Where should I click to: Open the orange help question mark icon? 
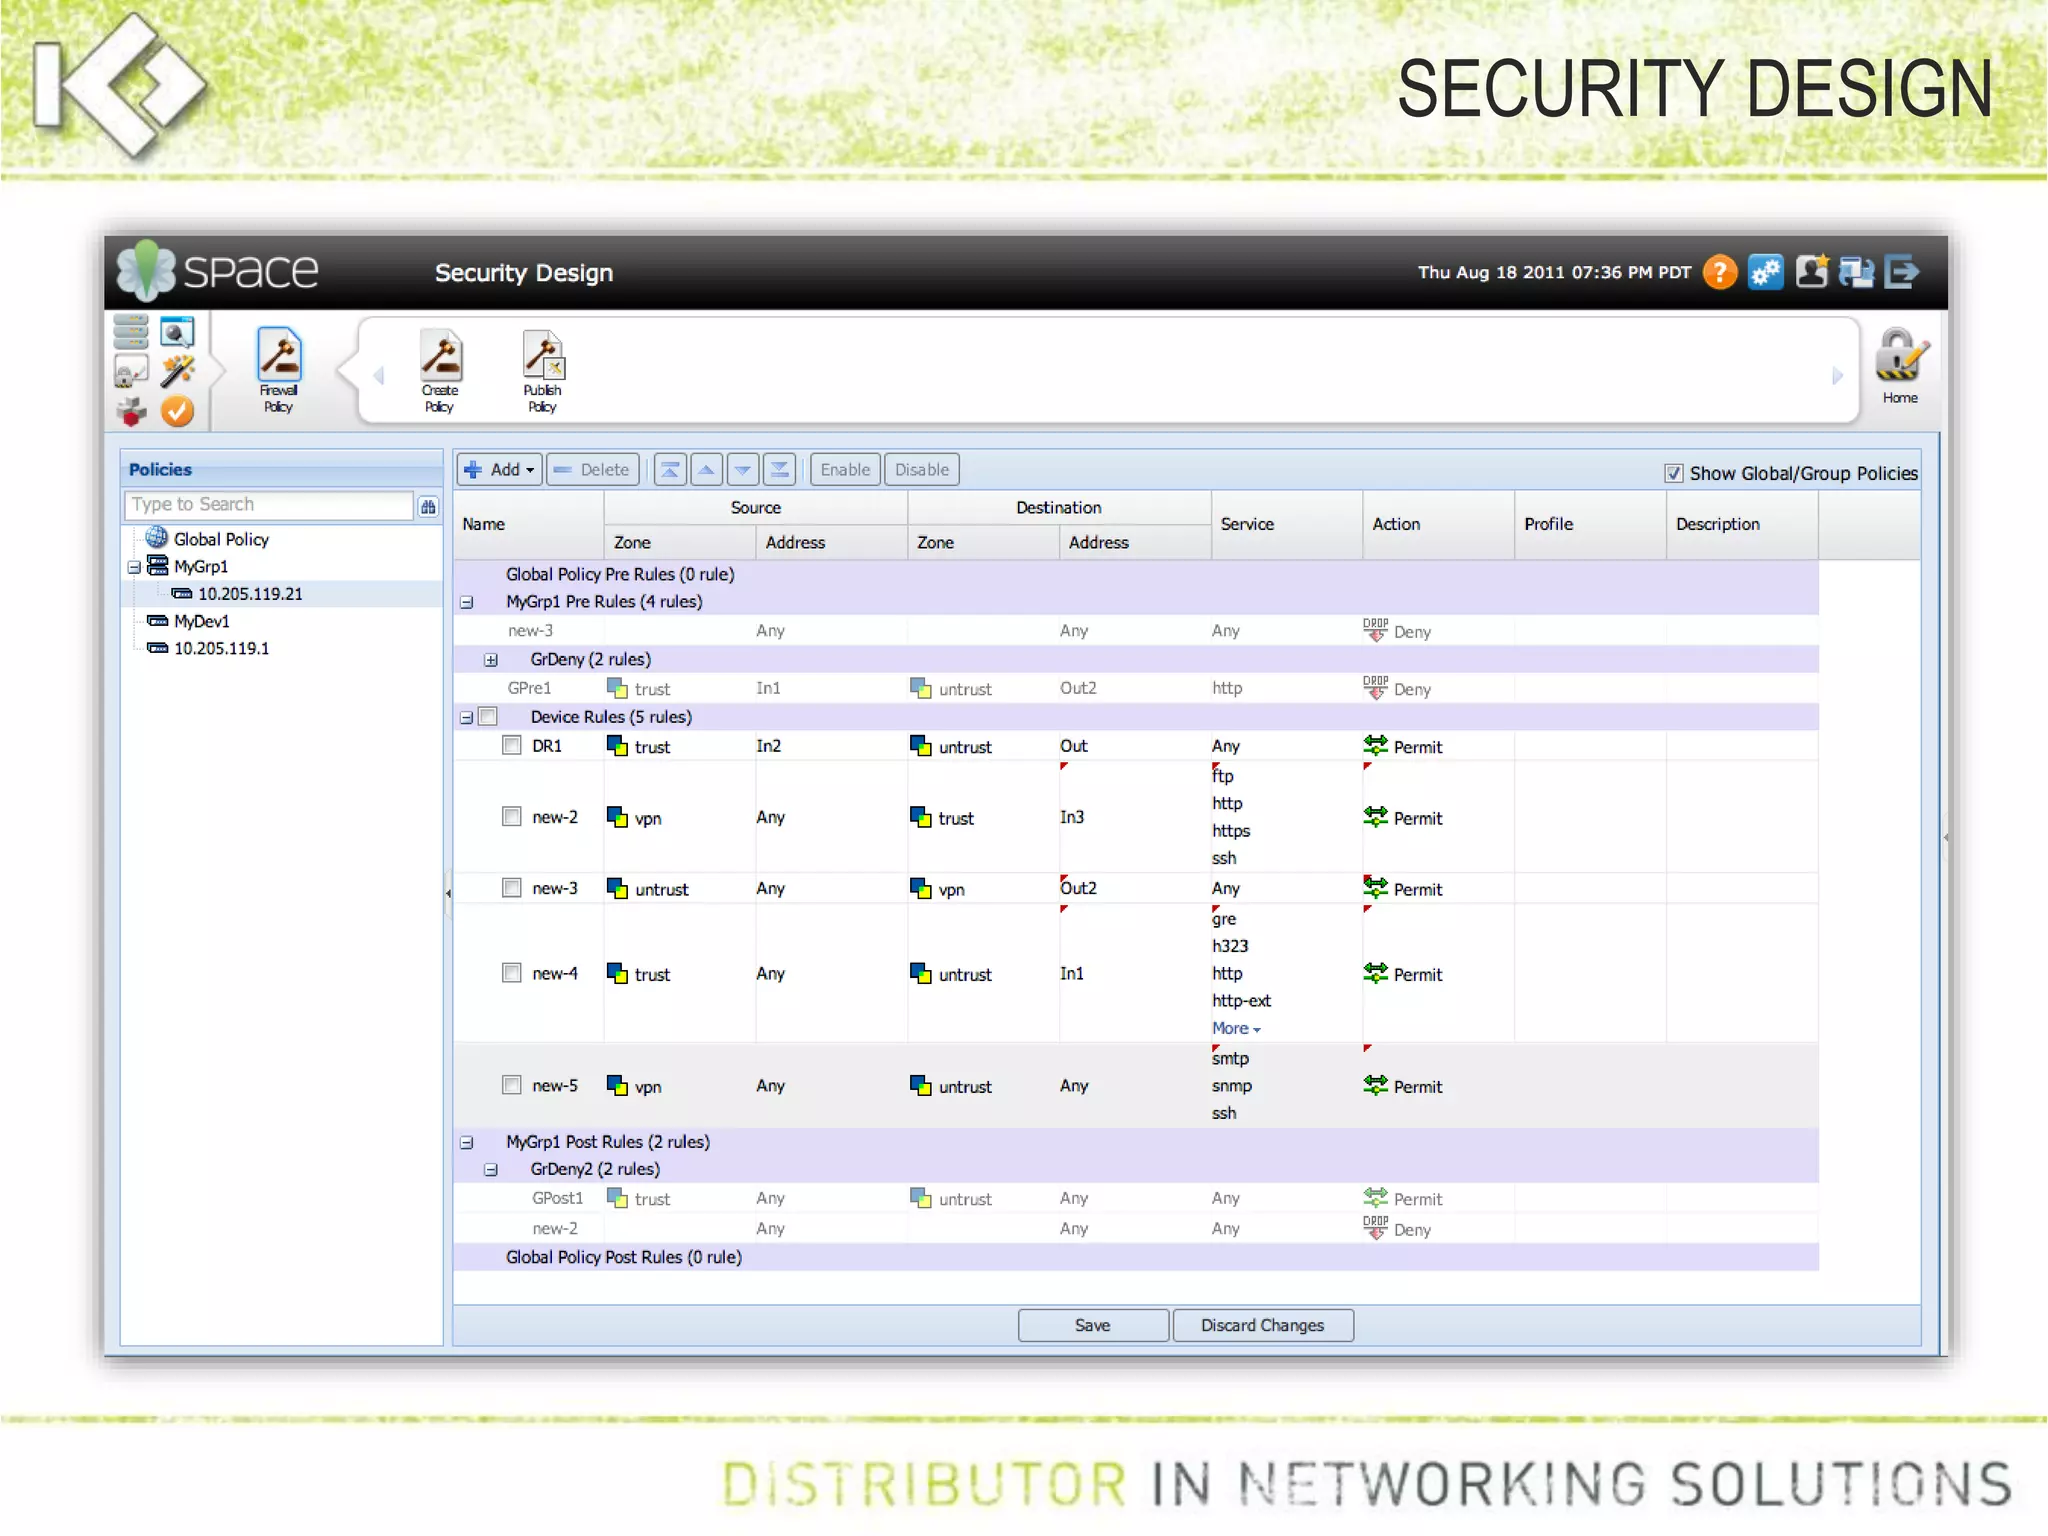coord(1719,272)
